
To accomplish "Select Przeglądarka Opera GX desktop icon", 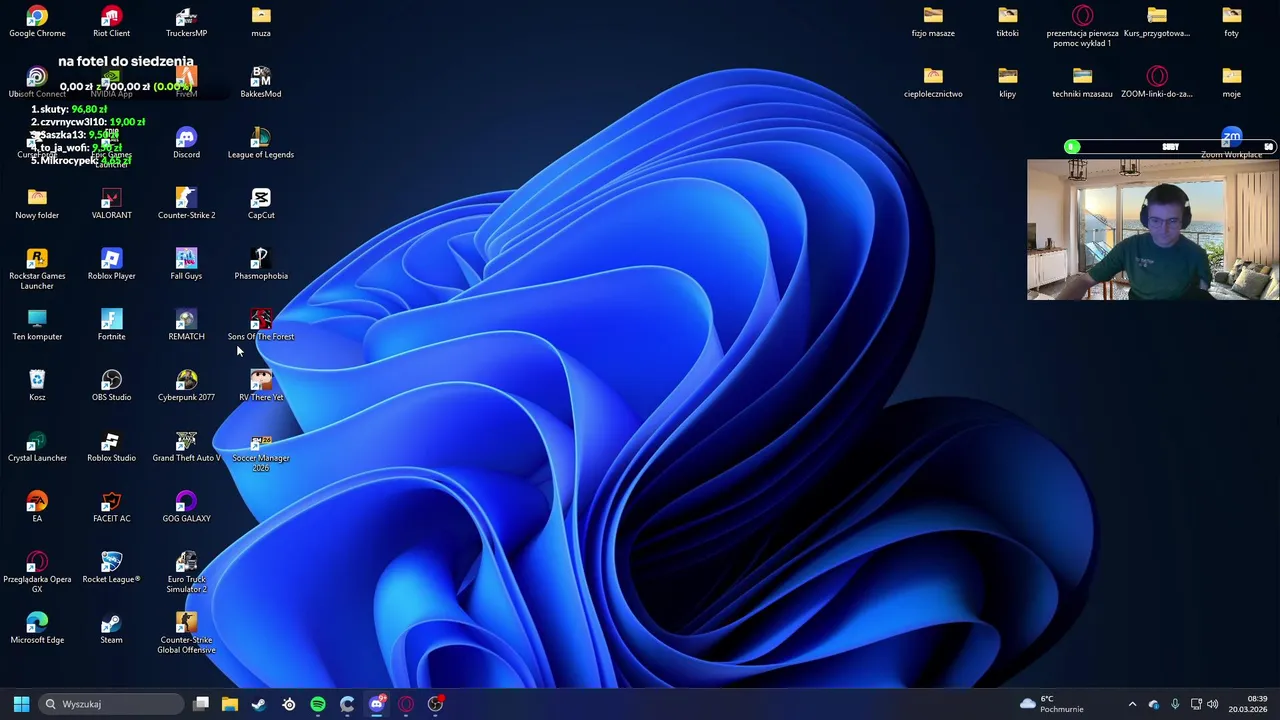I will tap(37, 573).
